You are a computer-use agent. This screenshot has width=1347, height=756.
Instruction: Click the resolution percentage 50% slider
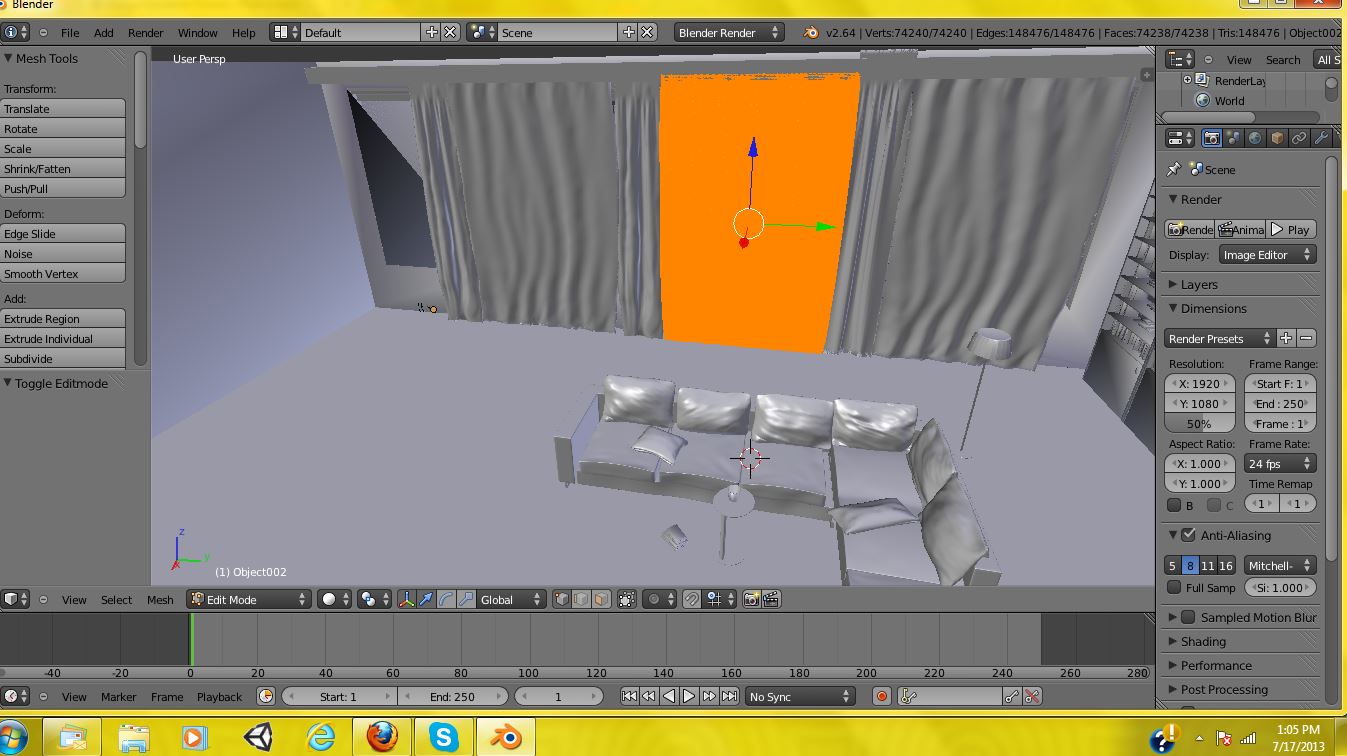pyautogui.click(x=1199, y=424)
